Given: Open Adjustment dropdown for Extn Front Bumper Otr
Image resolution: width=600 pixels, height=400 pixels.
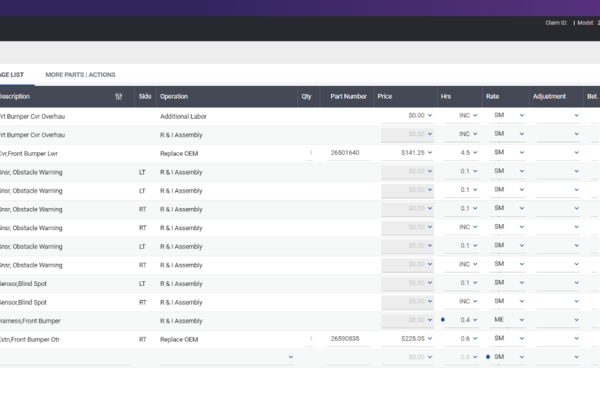Looking at the screenshot, I should click(576, 339).
